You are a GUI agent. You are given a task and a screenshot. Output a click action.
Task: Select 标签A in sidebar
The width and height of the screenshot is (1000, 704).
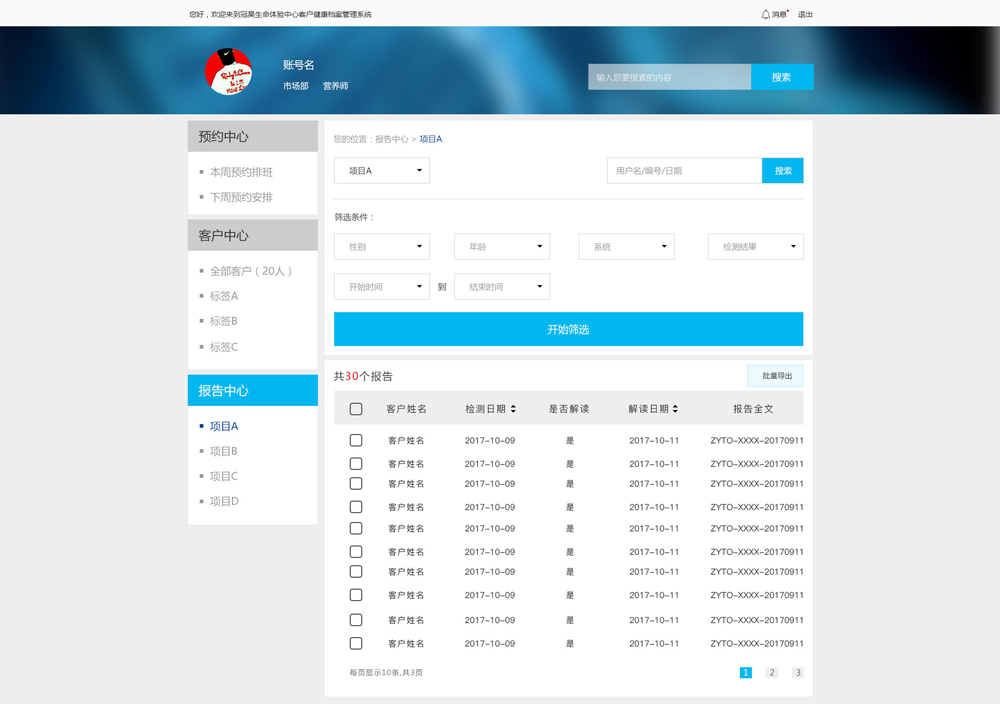224,296
